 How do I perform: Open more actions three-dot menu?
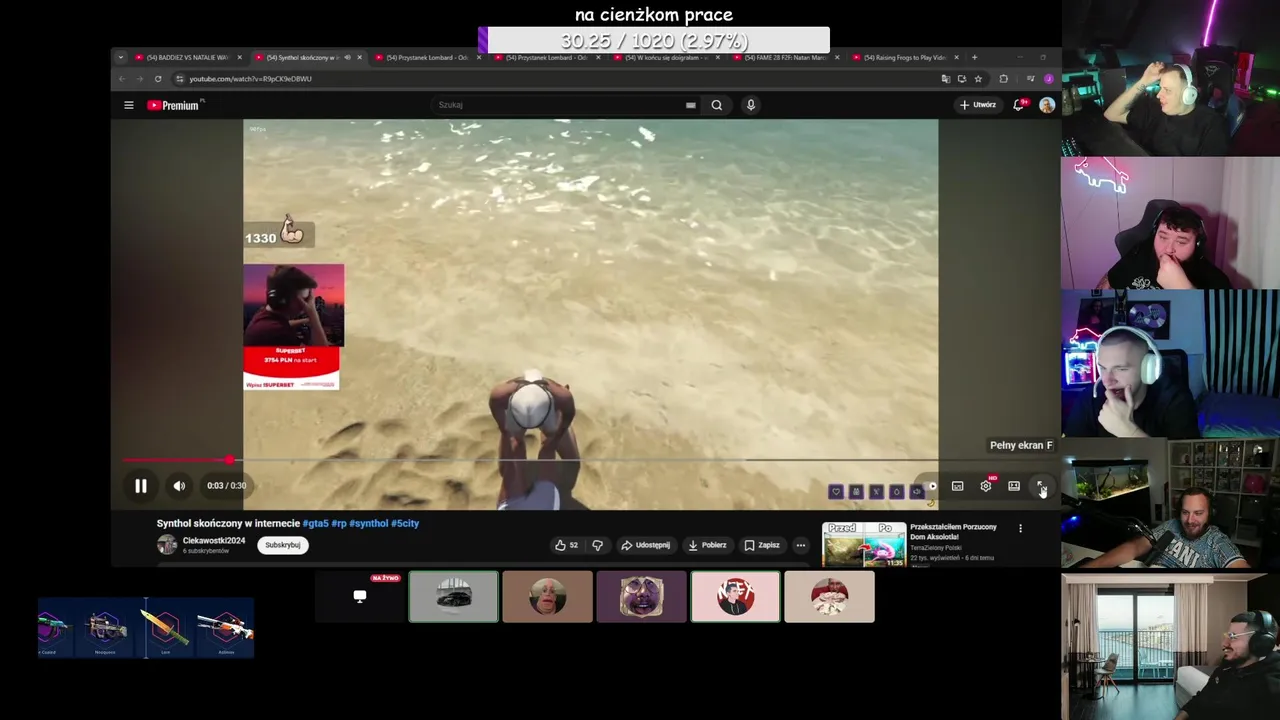(801, 545)
